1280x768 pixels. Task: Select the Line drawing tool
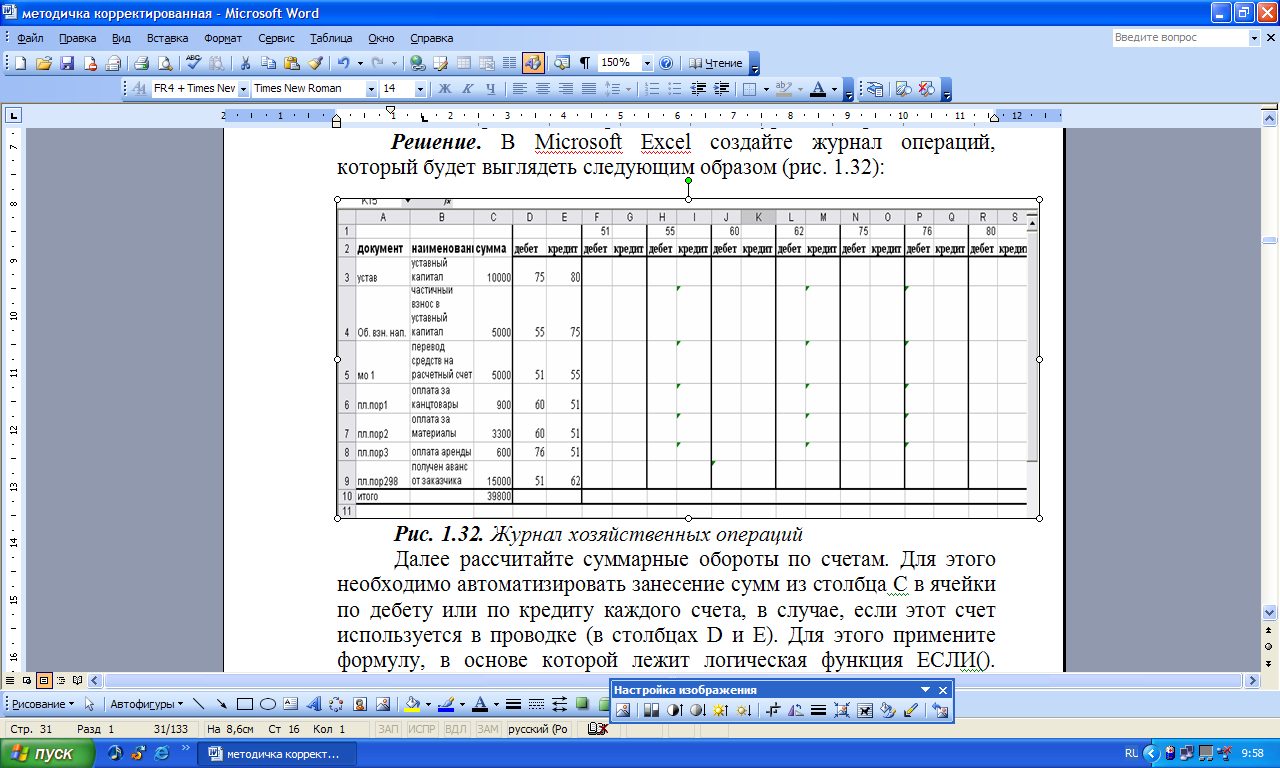198,704
